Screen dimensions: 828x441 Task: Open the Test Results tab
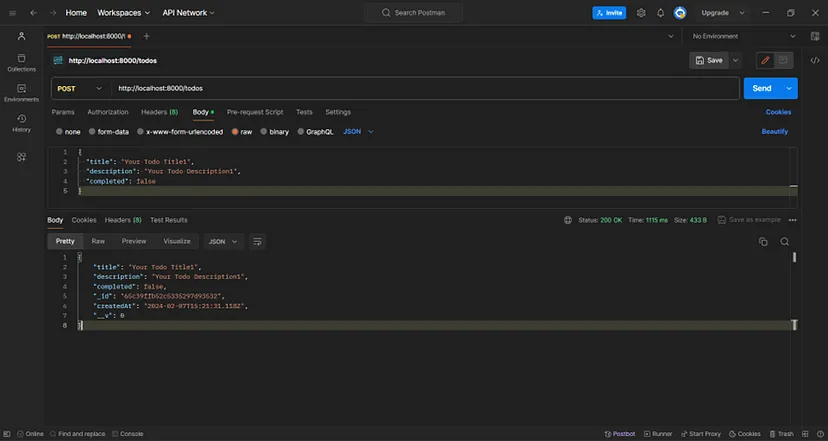coord(169,220)
